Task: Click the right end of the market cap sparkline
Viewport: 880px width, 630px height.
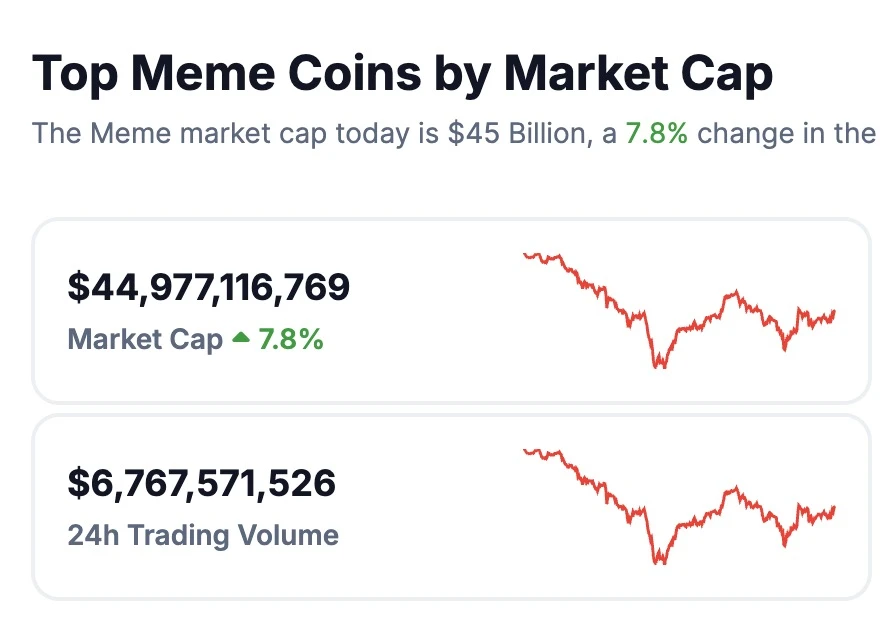Action: coord(833,312)
